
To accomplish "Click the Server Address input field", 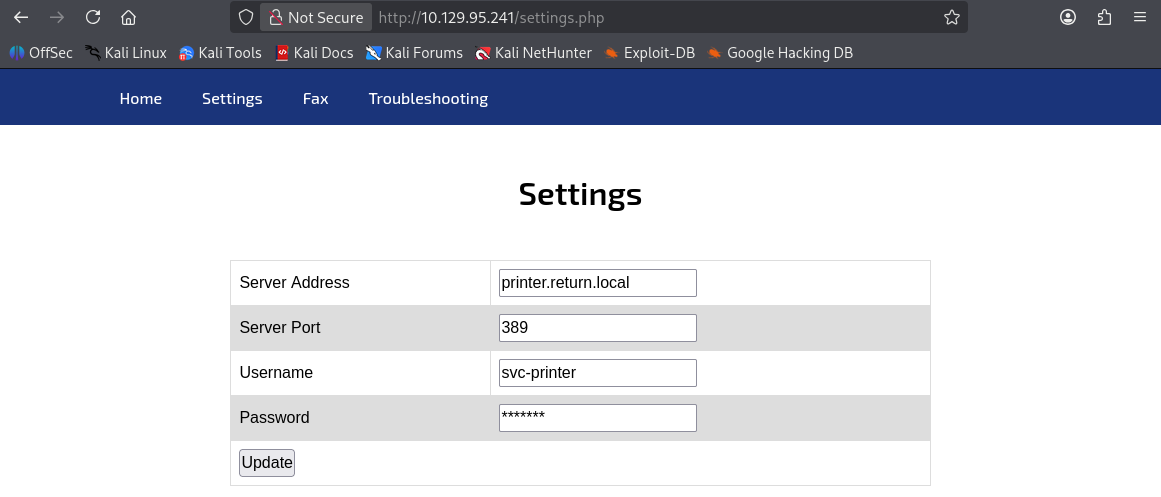I will pyautogui.click(x=597, y=283).
